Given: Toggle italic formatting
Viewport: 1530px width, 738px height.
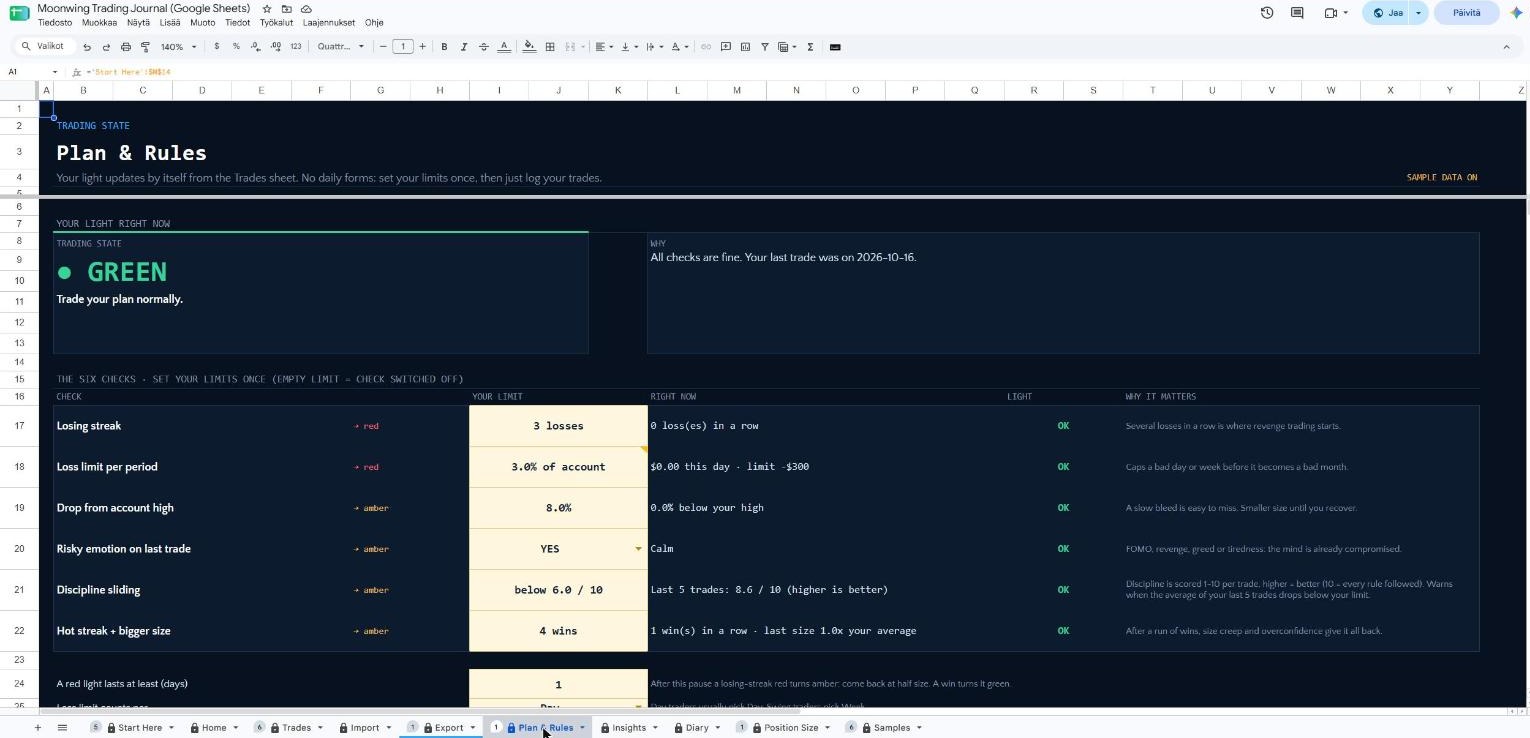Looking at the screenshot, I should point(464,47).
